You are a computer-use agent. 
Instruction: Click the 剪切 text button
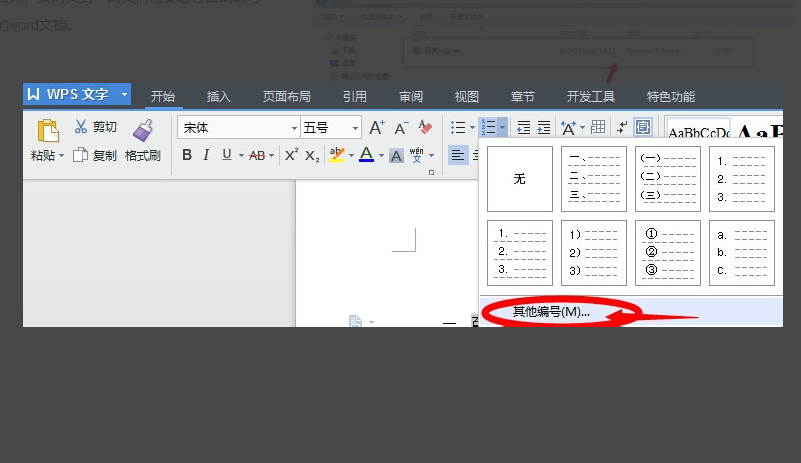(105, 127)
